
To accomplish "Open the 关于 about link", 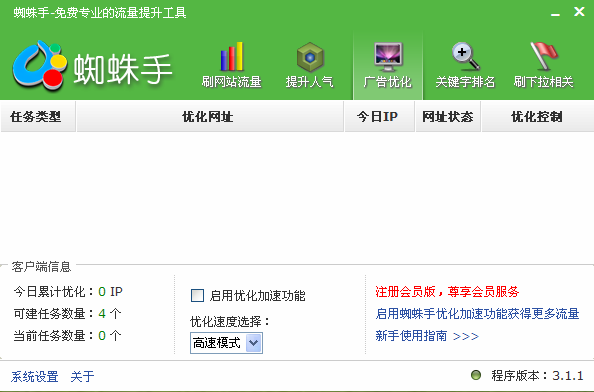I will (82, 376).
